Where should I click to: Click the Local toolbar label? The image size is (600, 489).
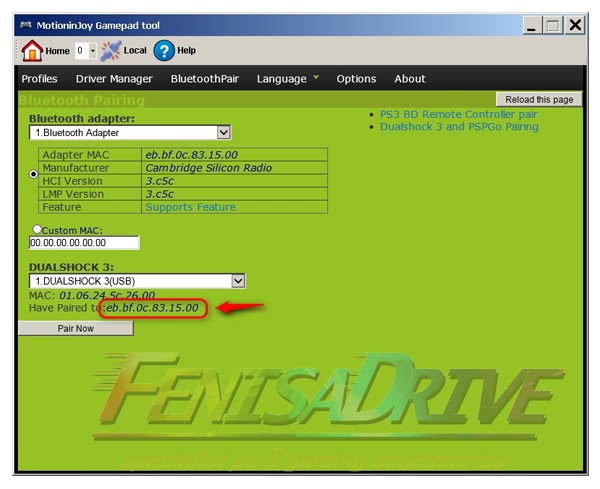135,51
